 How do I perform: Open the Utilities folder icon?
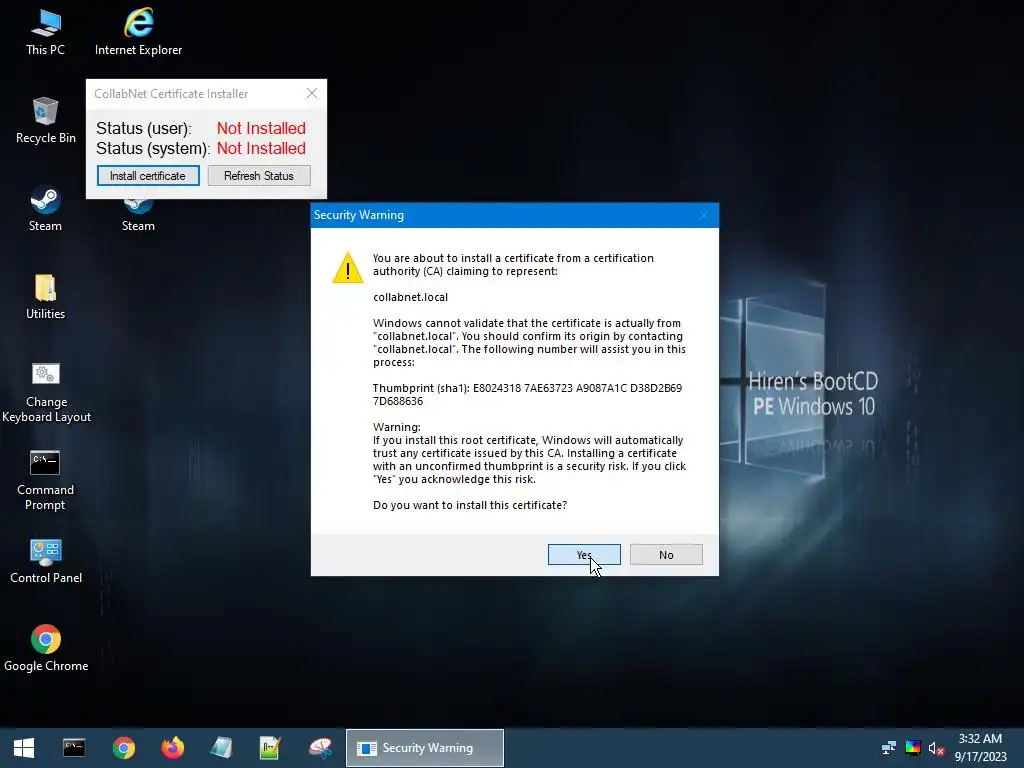(45, 297)
